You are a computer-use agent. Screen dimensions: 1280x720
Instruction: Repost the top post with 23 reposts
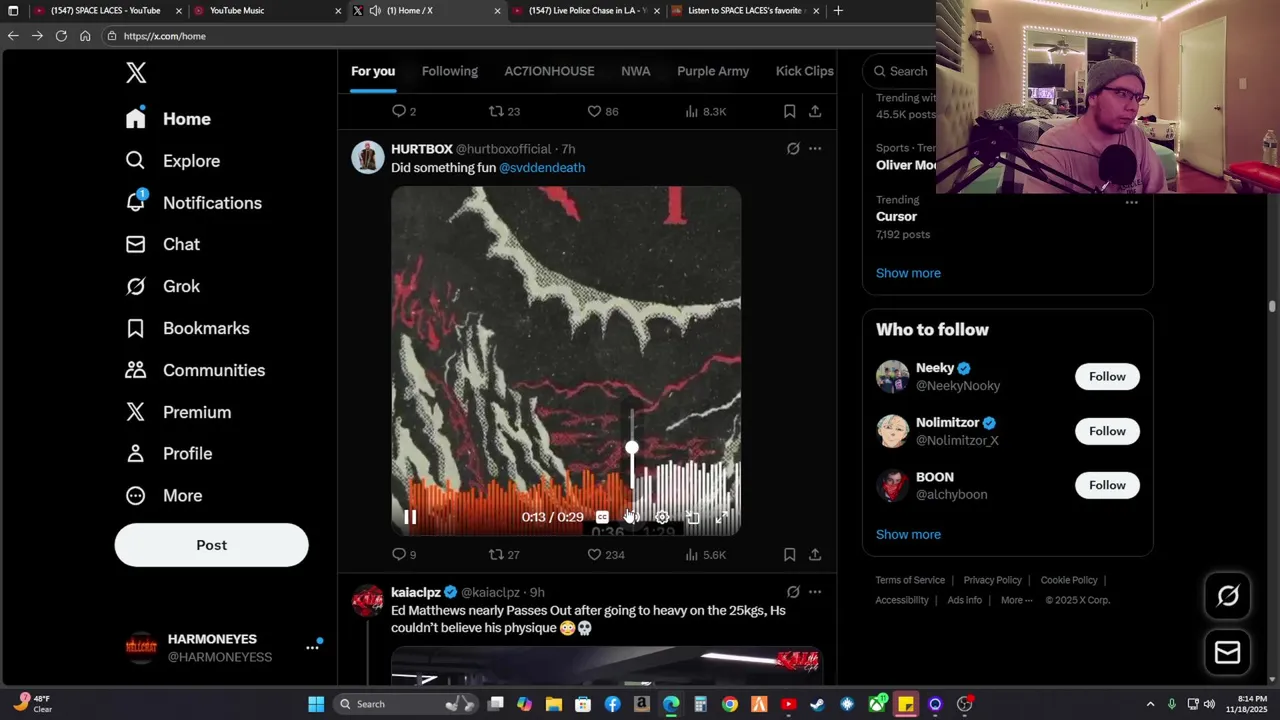(x=503, y=111)
